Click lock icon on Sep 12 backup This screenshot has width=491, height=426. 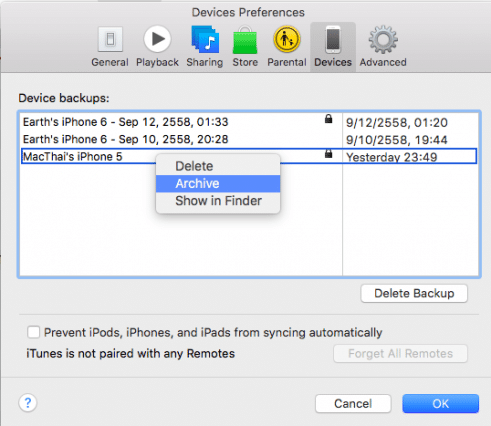coord(328,119)
